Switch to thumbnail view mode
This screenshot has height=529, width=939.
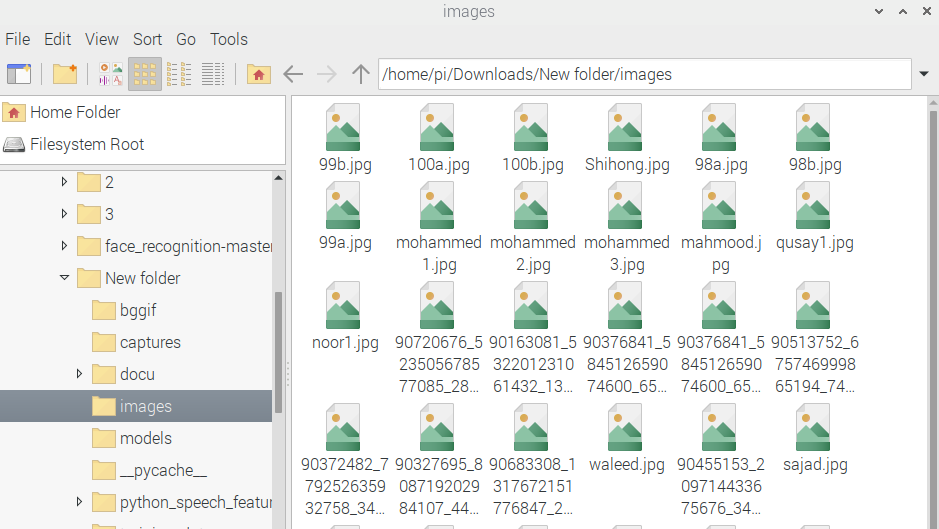(111, 74)
